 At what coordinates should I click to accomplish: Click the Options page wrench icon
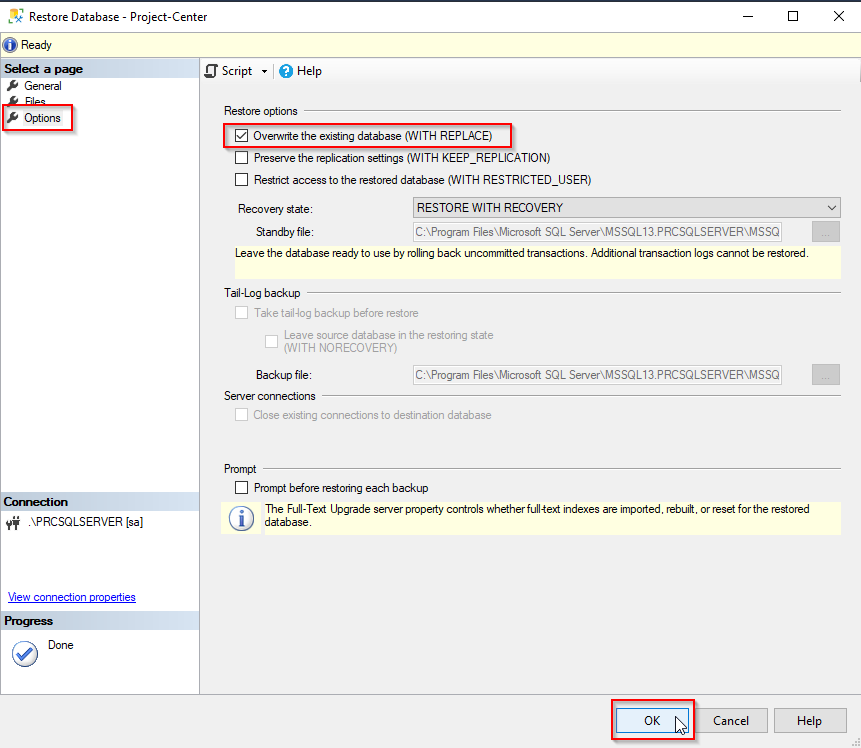(13, 118)
